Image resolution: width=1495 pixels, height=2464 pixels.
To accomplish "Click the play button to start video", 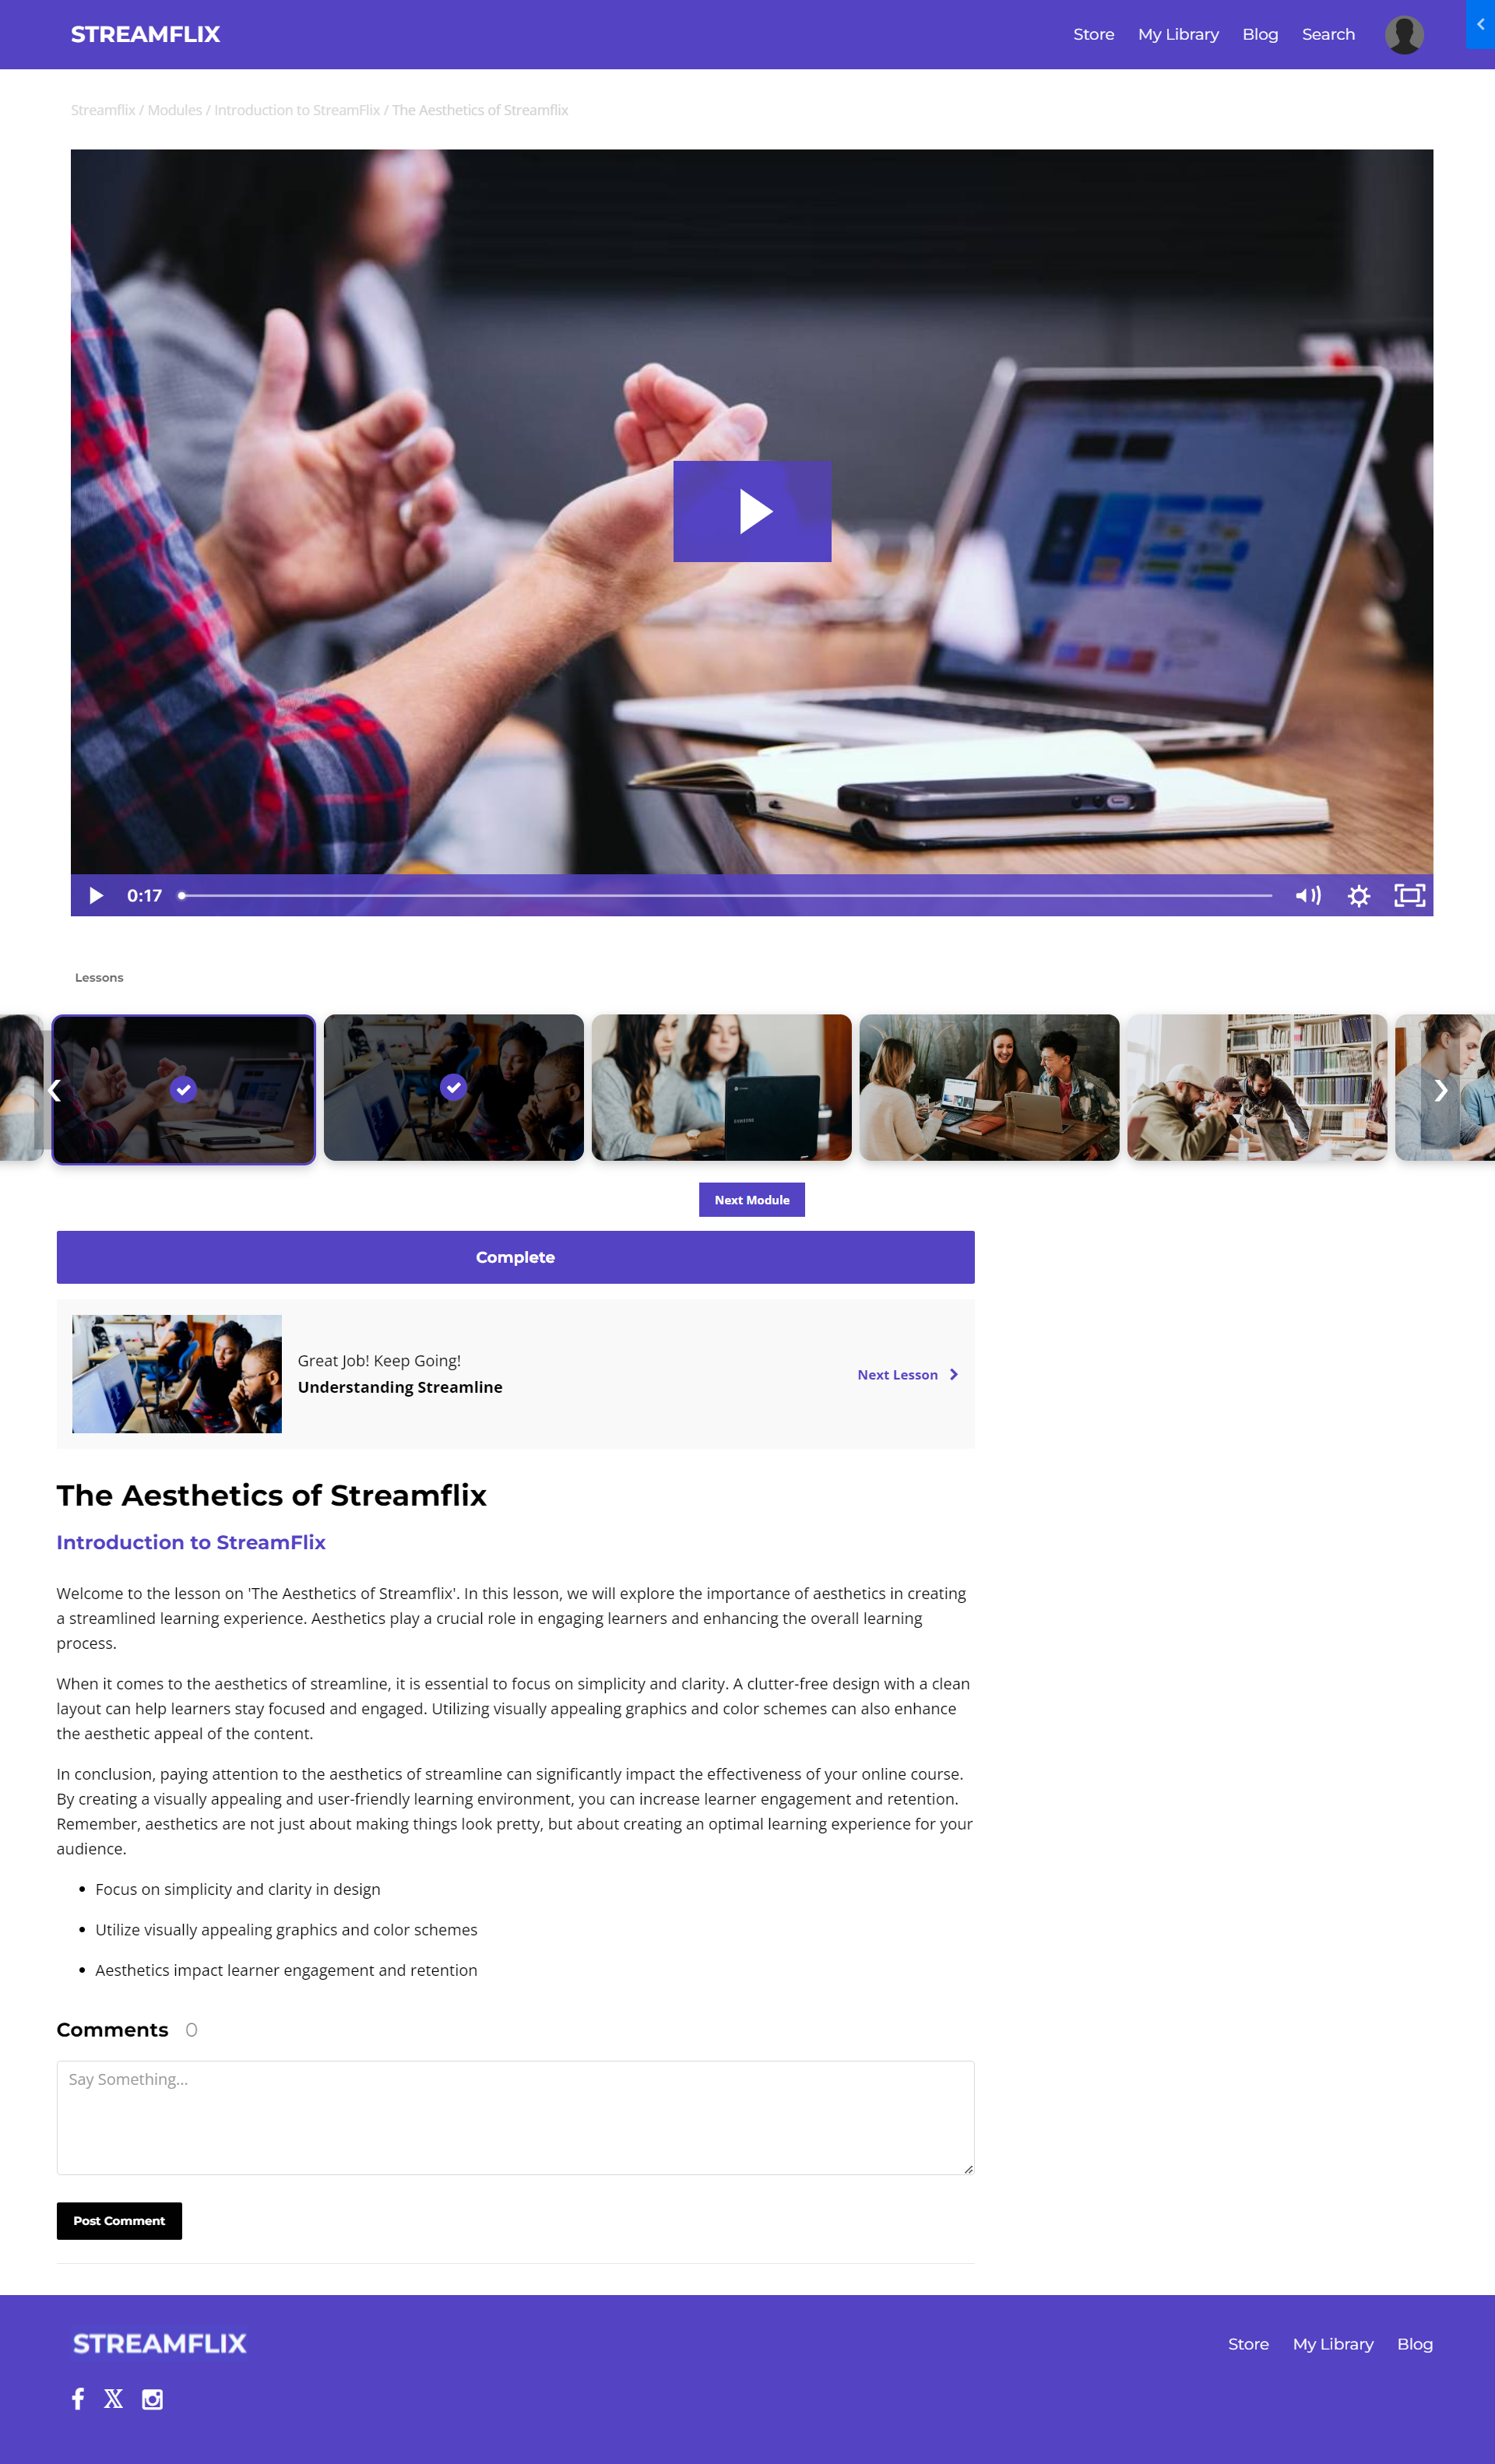I will click(x=752, y=511).
